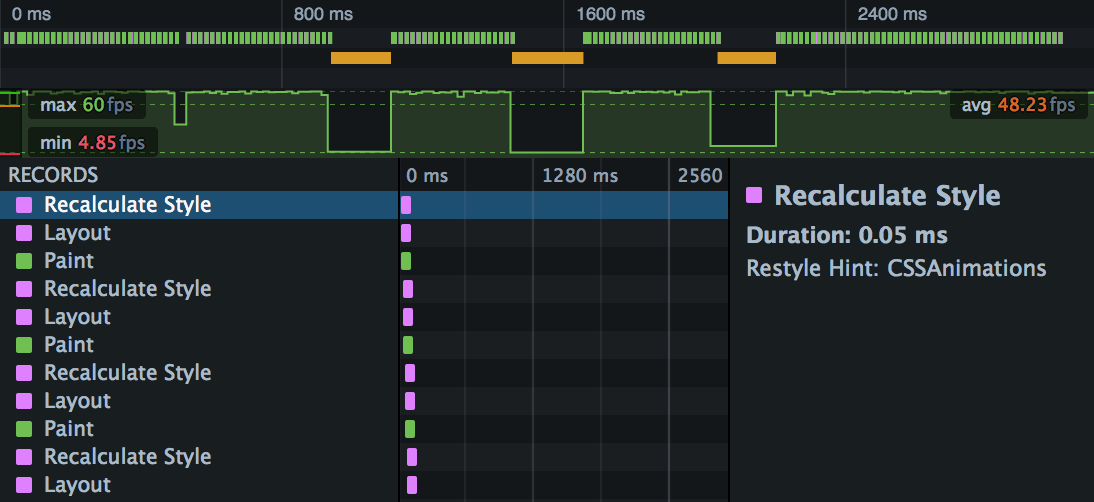Screen dimensions: 1094x502
Task: Click the avg 48.23 fps label
Action: (x=1018, y=105)
